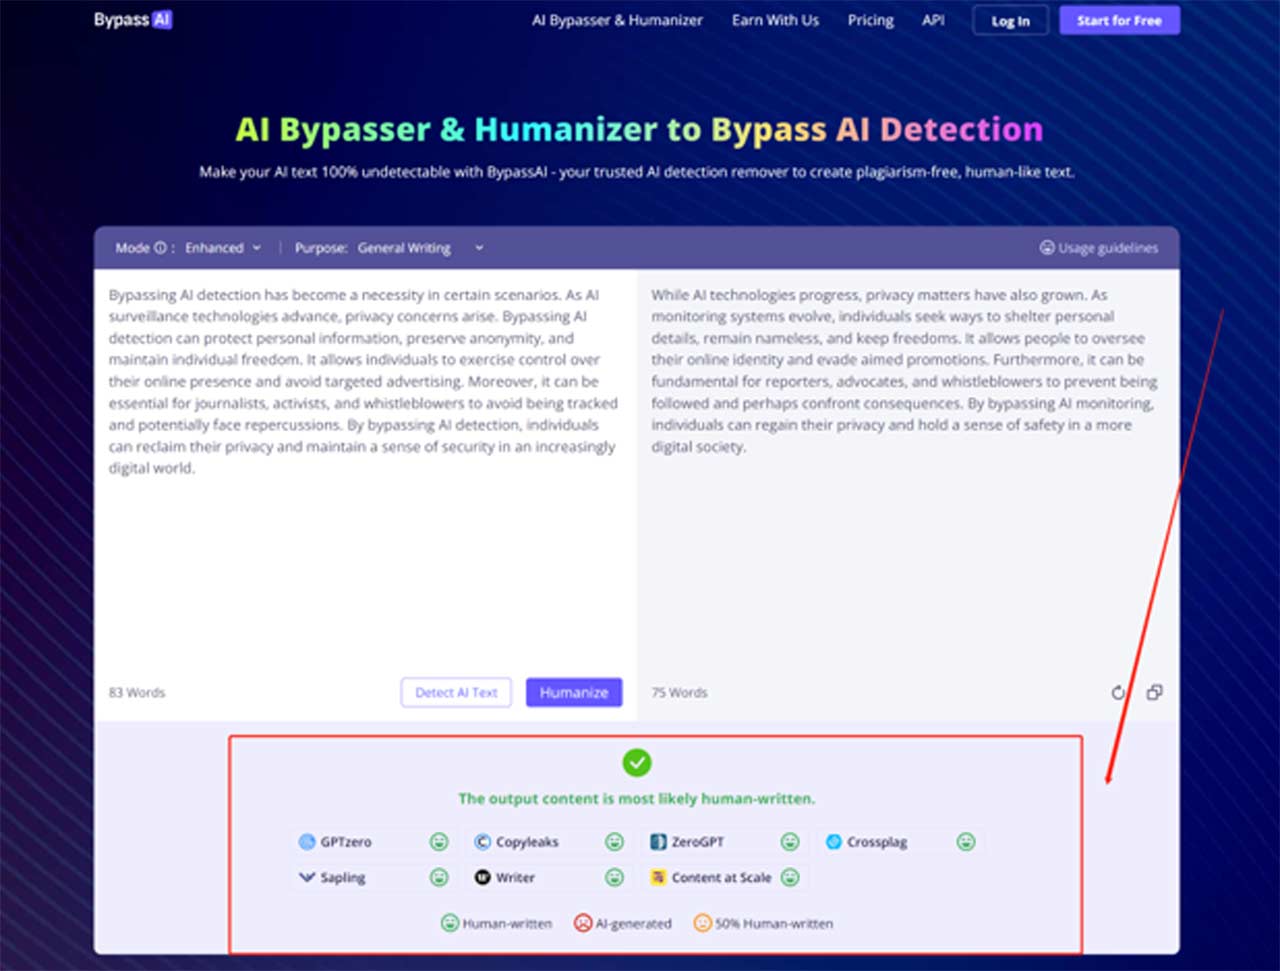This screenshot has height=971, width=1280.
Task: Click the Copyleaks detector icon
Action: click(482, 842)
